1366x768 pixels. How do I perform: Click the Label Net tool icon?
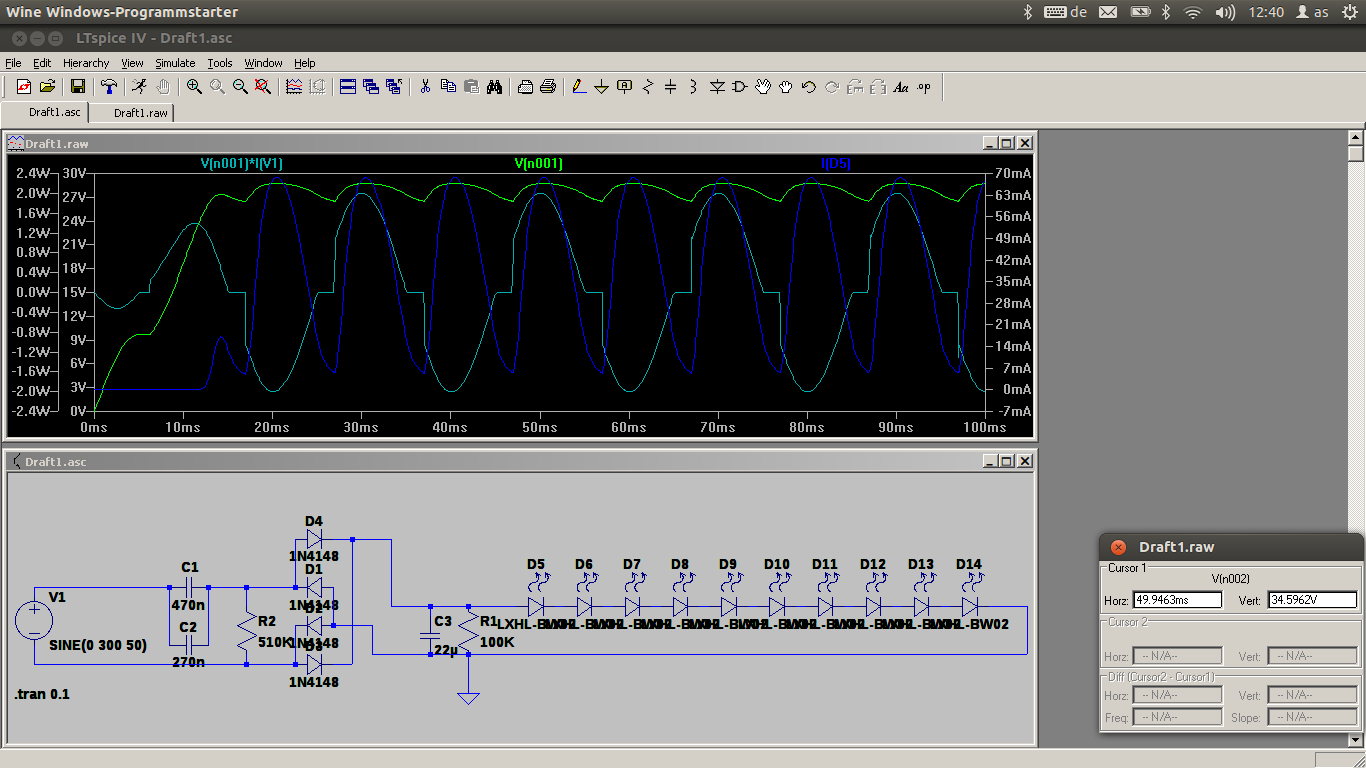tap(625, 87)
